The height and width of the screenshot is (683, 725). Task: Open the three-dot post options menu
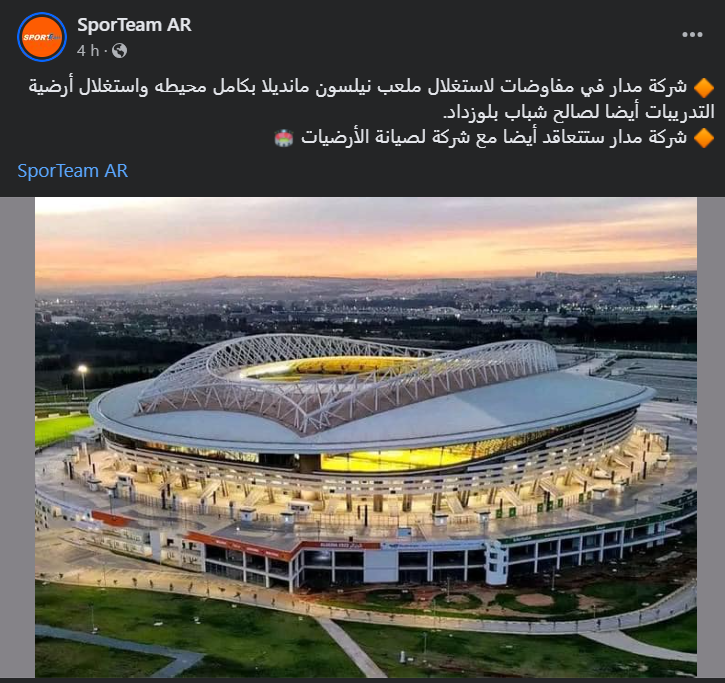[692, 35]
